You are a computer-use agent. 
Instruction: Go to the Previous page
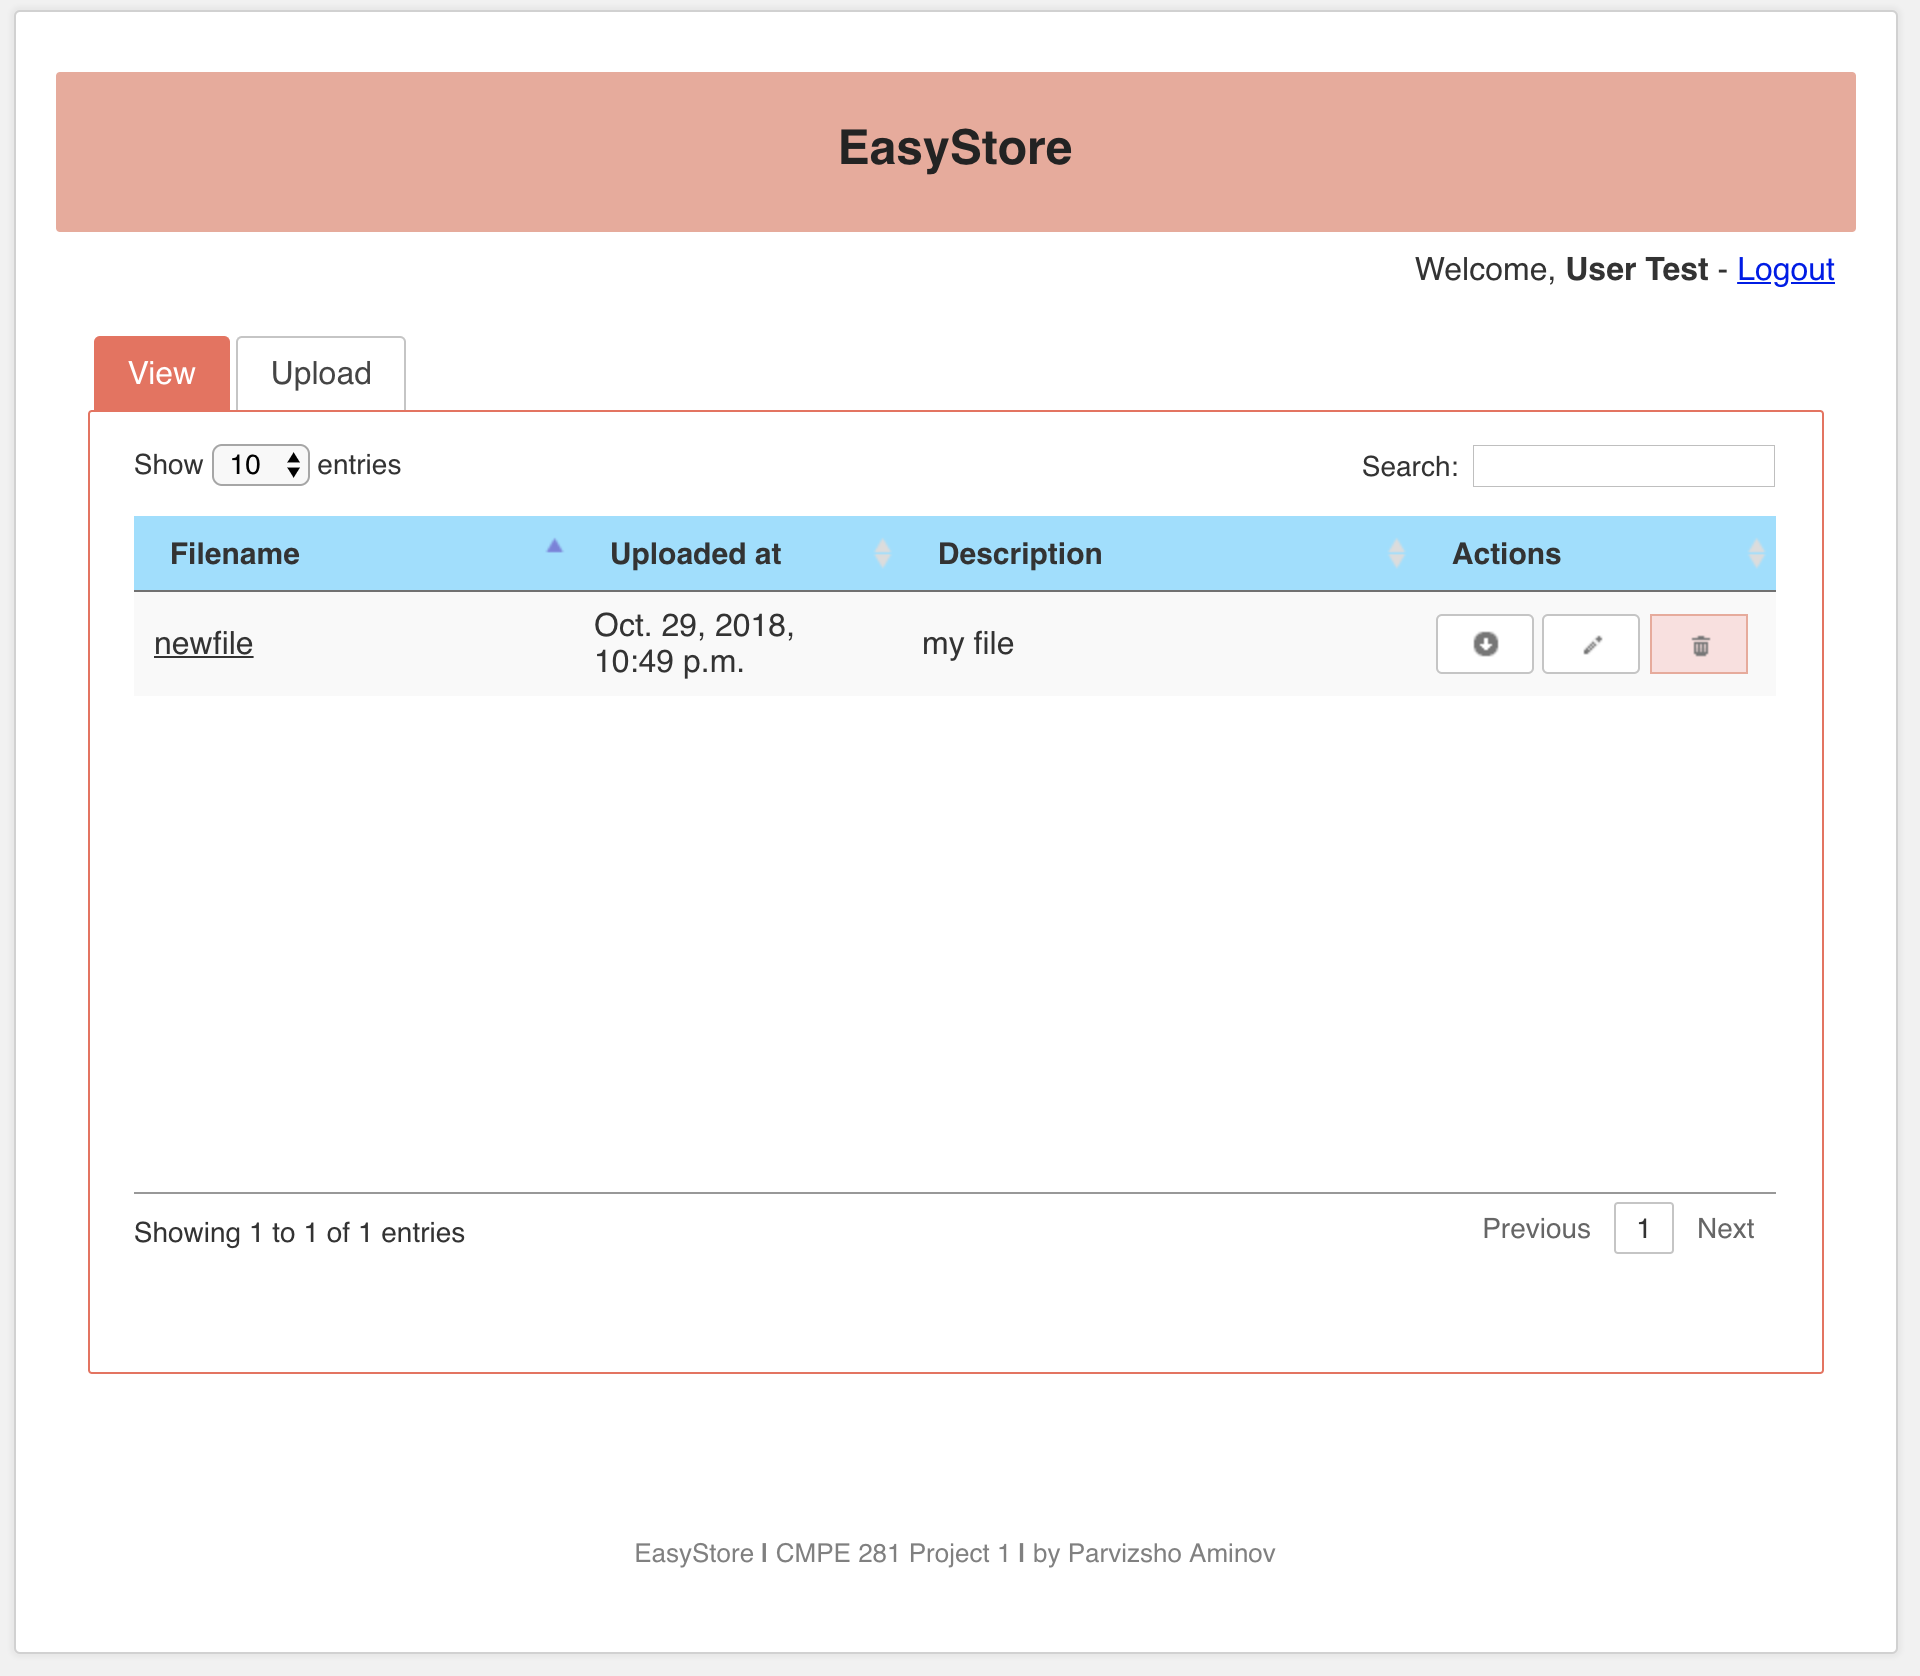pyautogui.click(x=1536, y=1228)
